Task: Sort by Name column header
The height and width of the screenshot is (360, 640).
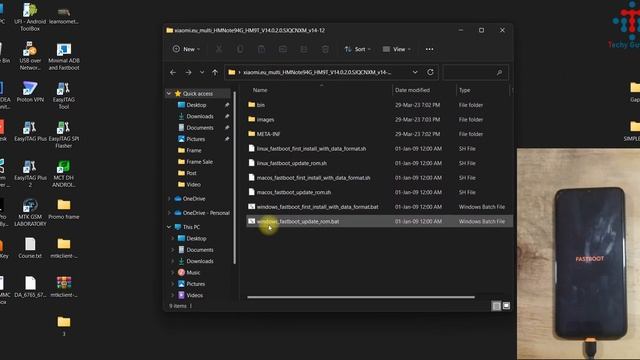Action: tap(260, 90)
